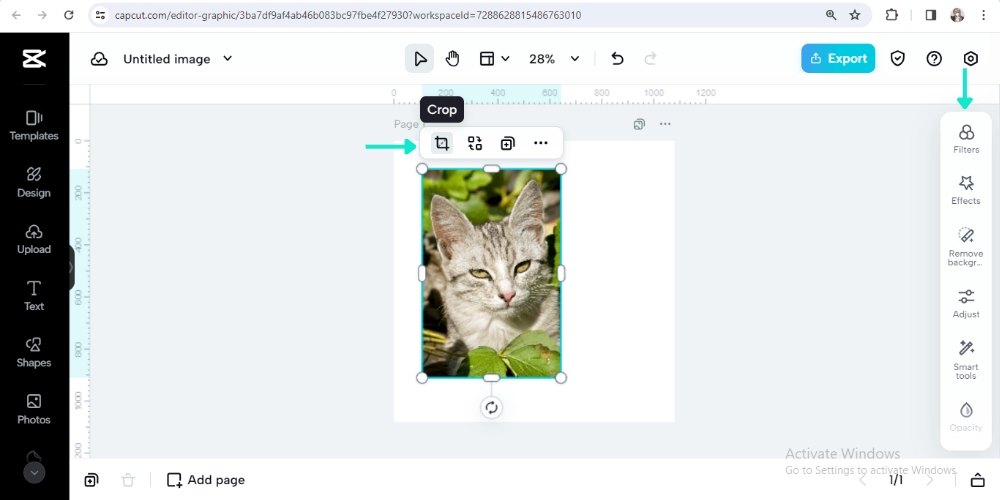Open the Shapes panel
Image resolution: width=1000 pixels, height=500 pixels.
pyautogui.click(x=34, y=353)
